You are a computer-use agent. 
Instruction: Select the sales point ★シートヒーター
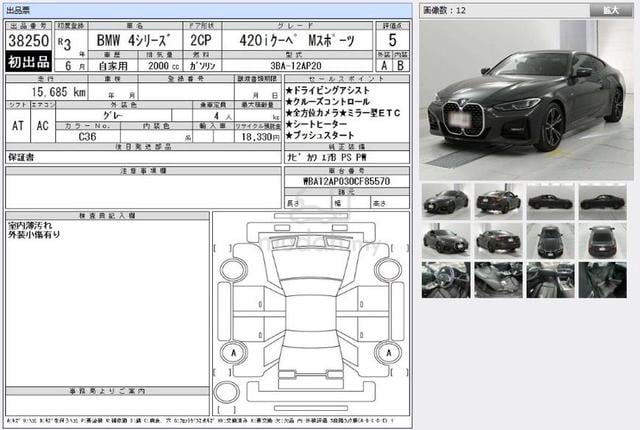click(x=316, y=124)
